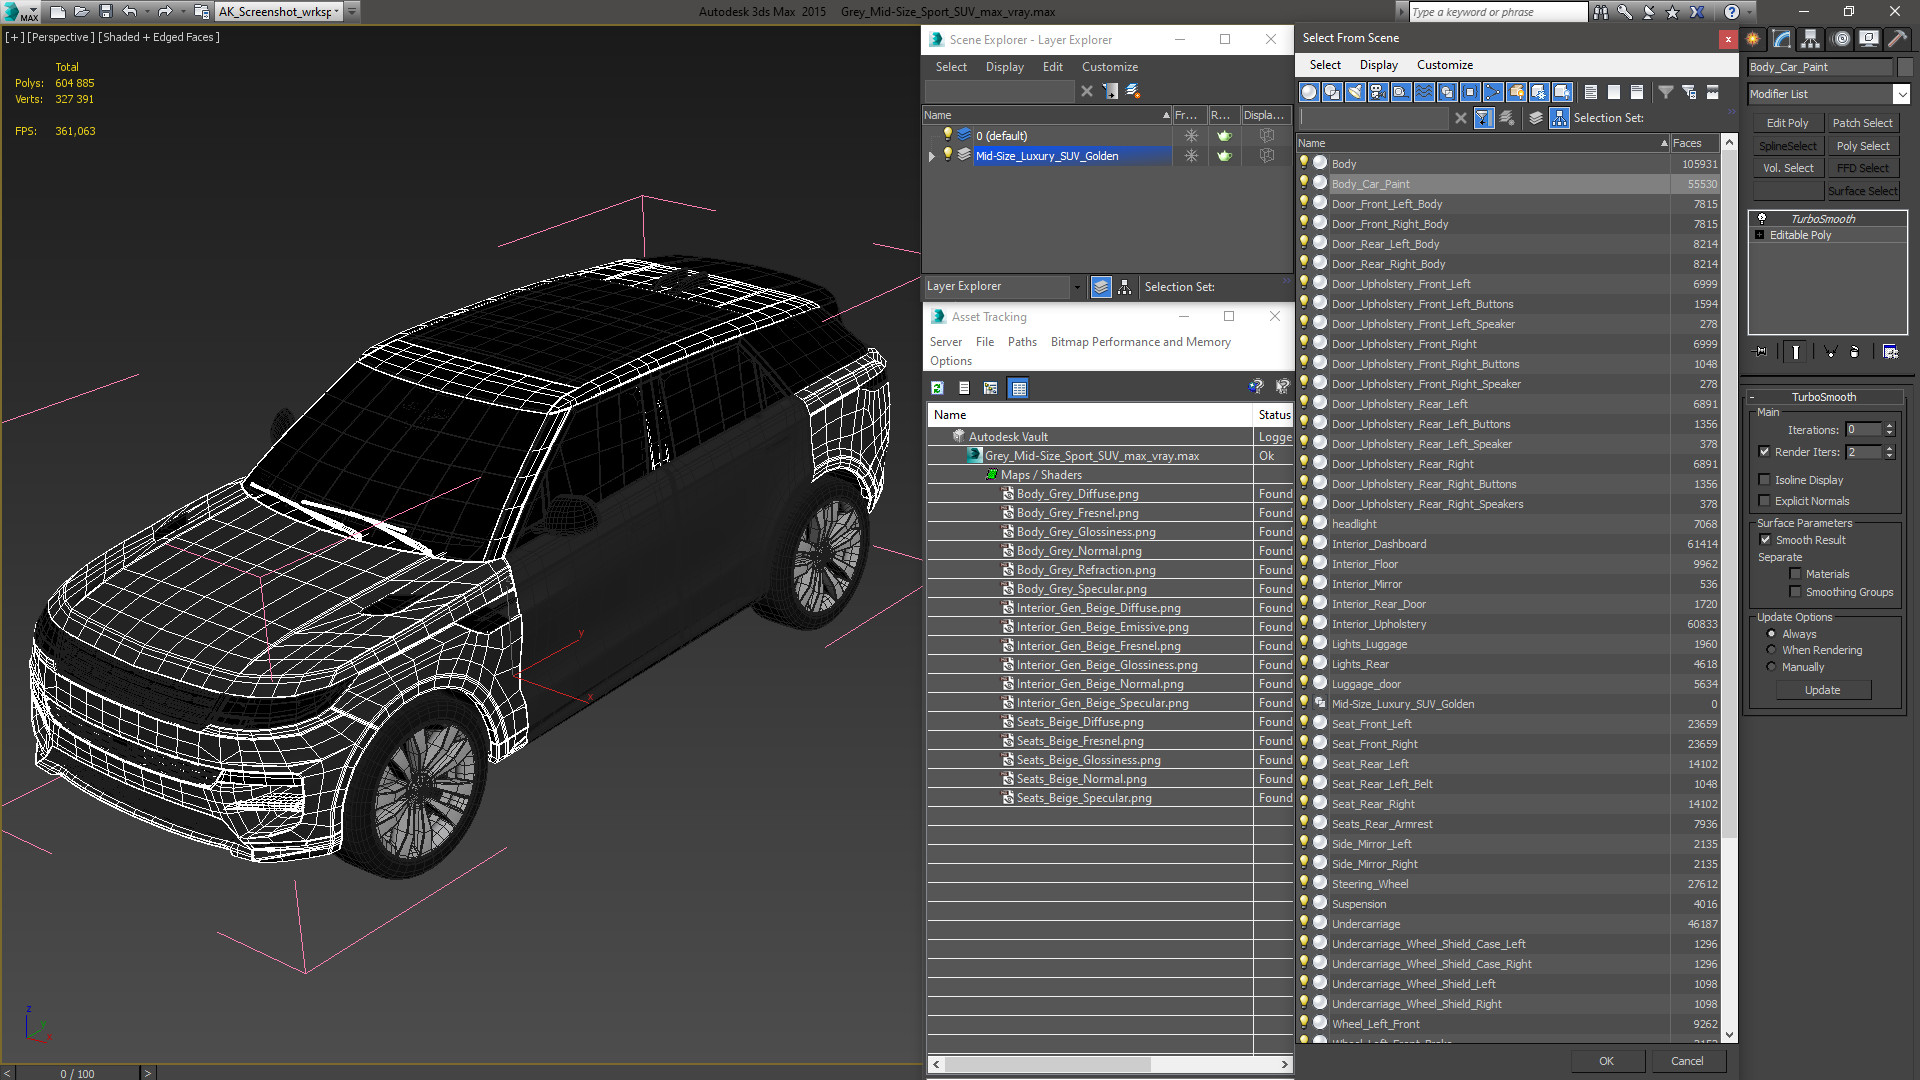Sort Select From Scene list by Name column
The height and width of the screenshot is (1080, 1920).
pos(1483,143)
